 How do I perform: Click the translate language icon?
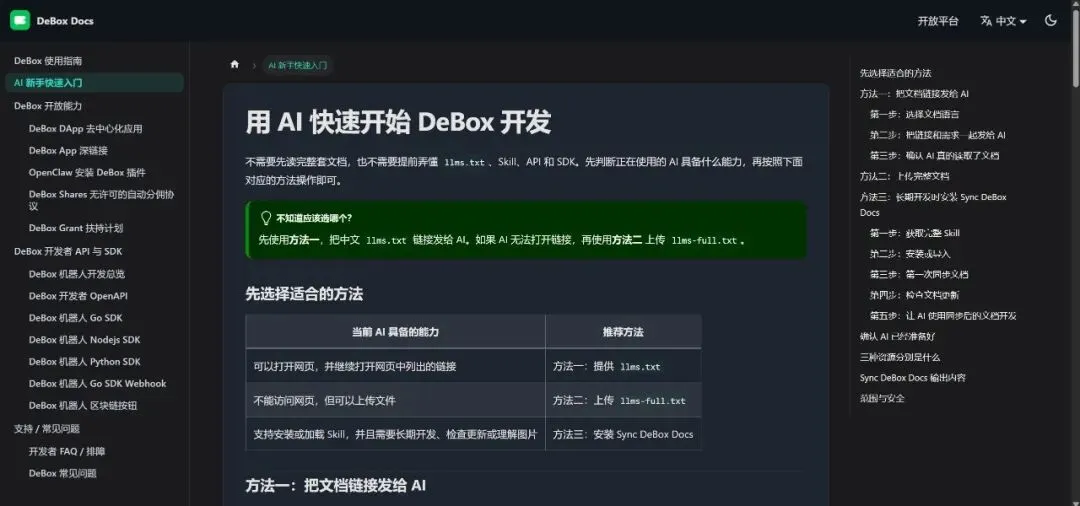pos(986,21)
